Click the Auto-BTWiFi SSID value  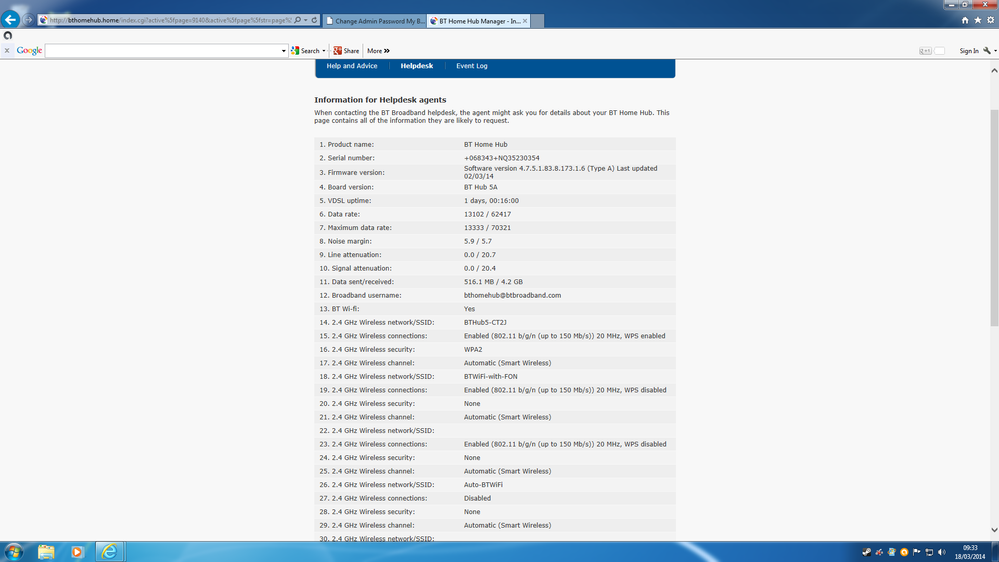(x=483, y=485)
